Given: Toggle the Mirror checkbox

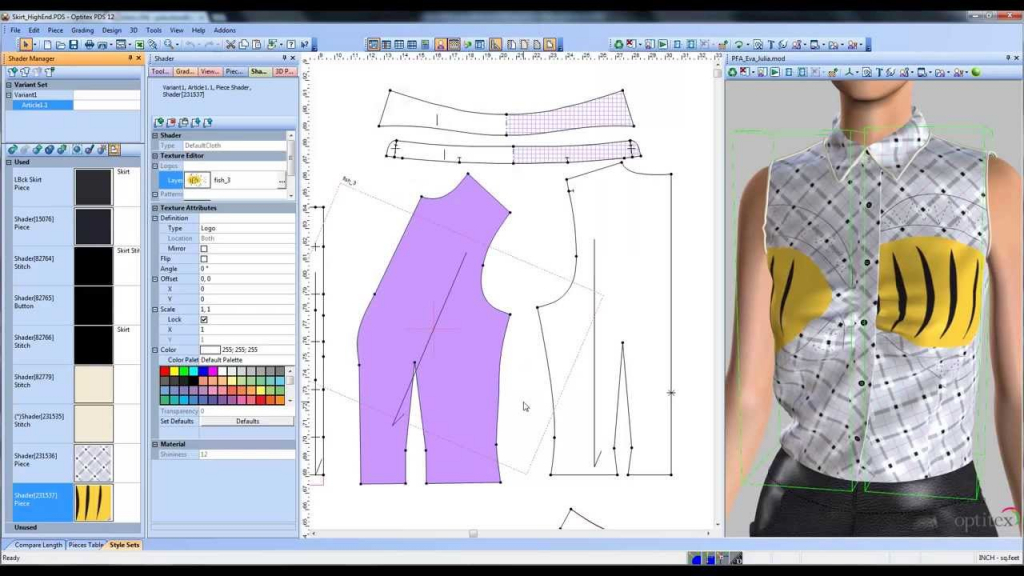Looking at the screenshot, I should (204, 249).
